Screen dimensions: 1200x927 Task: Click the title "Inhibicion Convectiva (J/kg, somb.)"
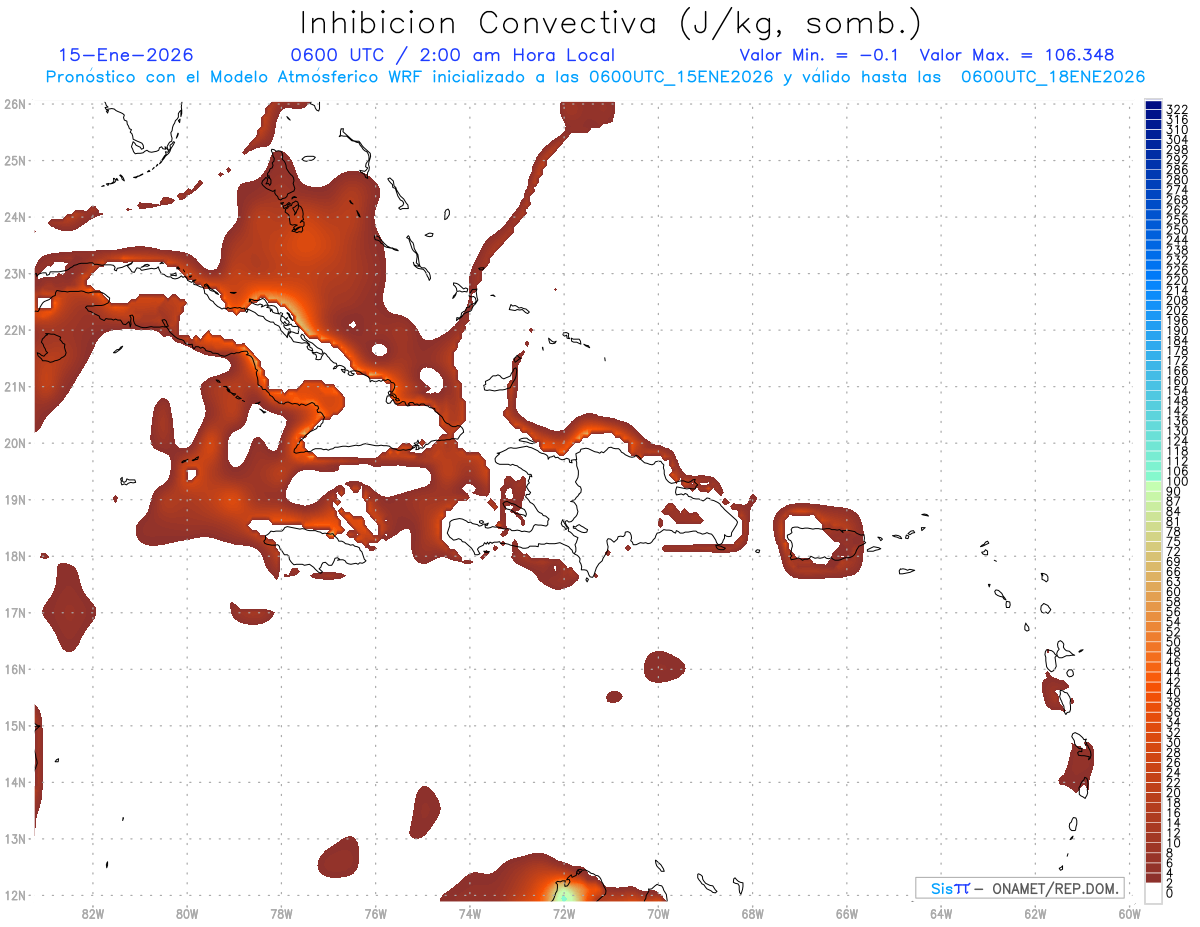coord(611,23)
